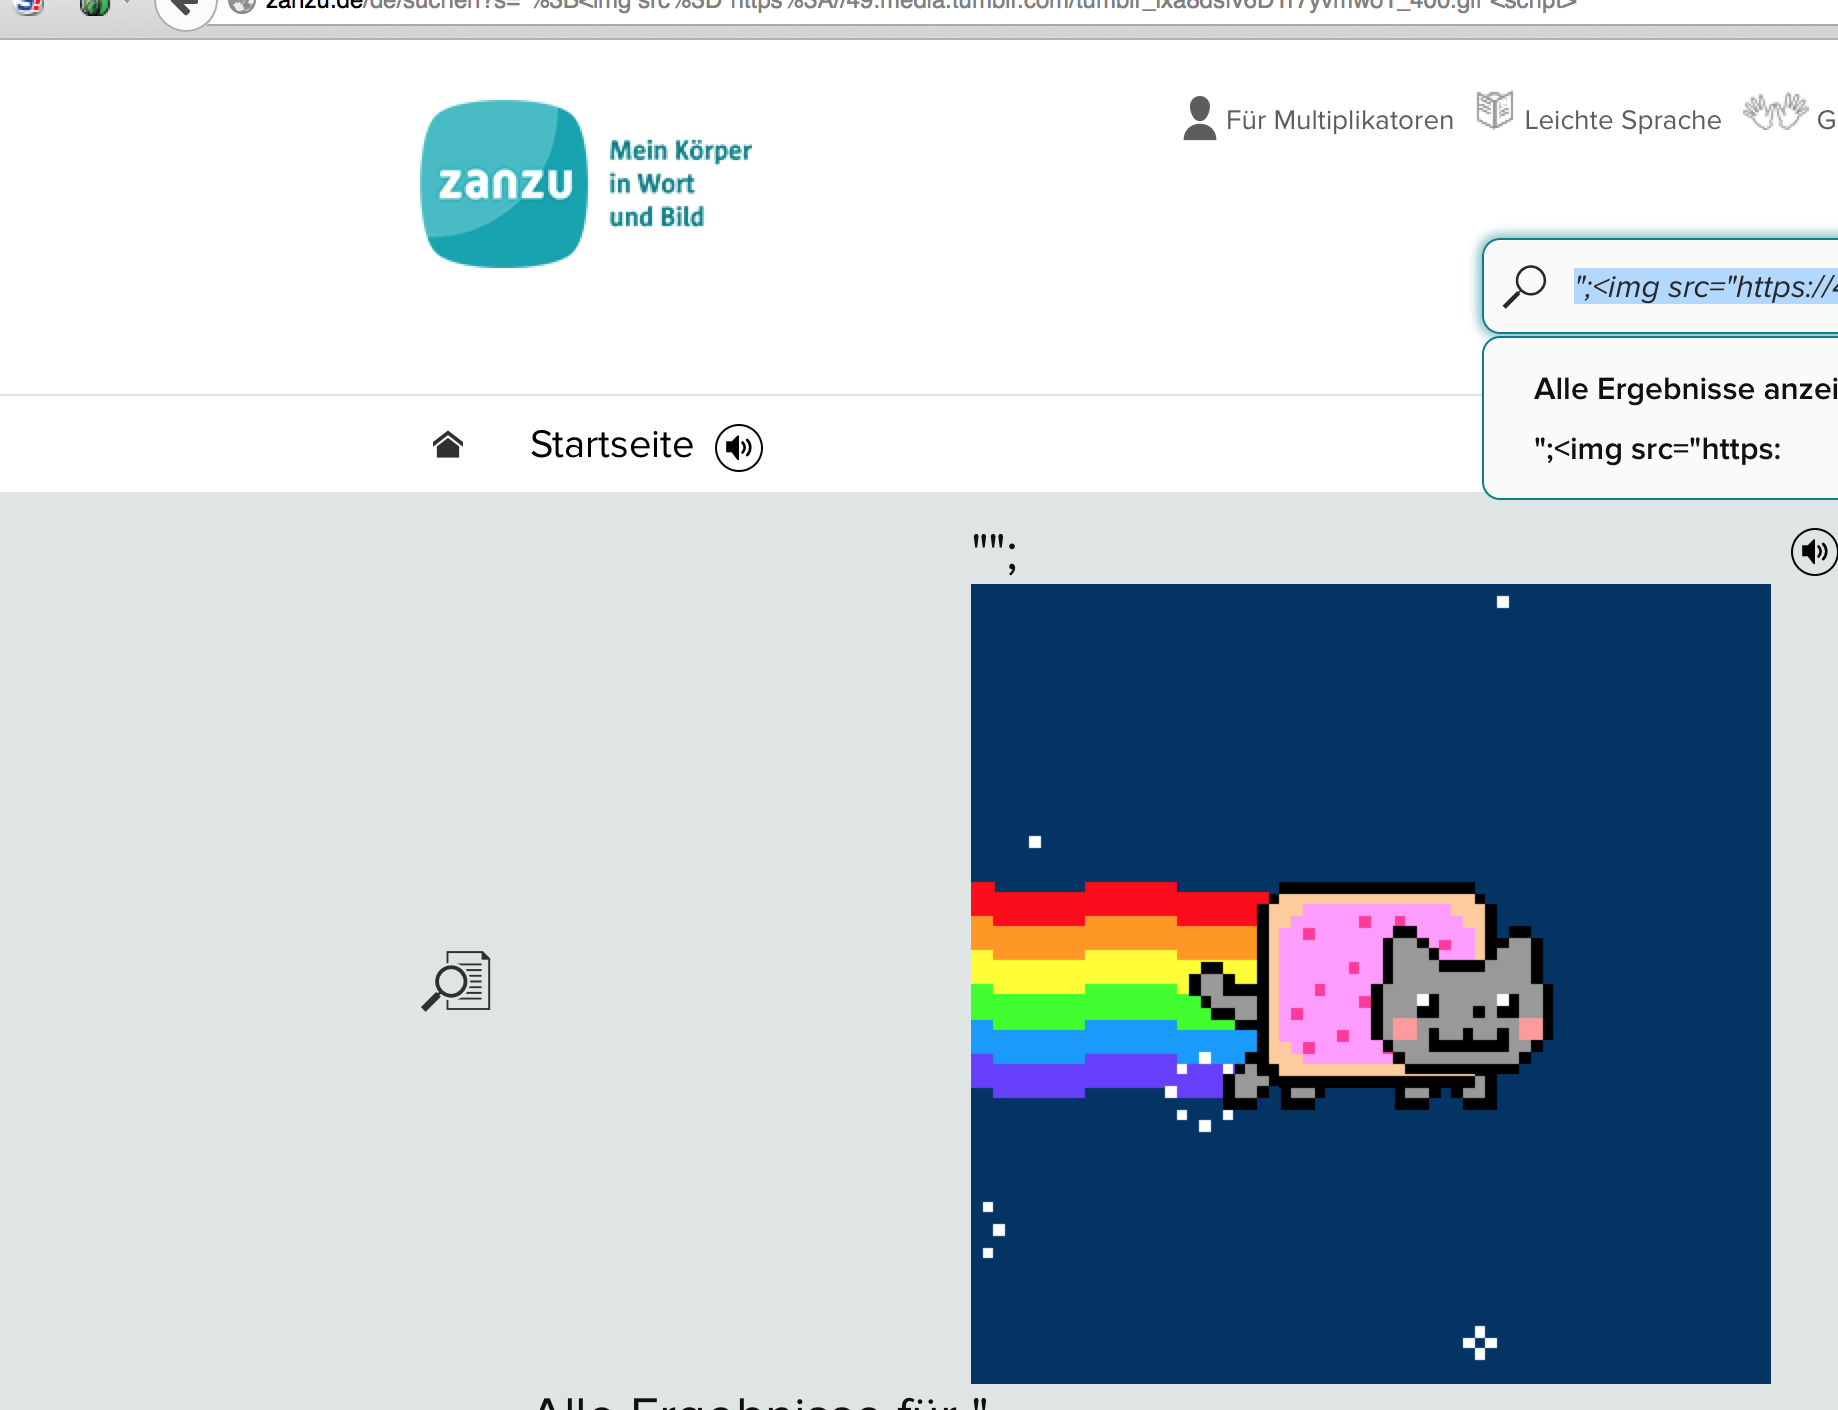Select 'Alle Ergebnisse anzeigen' in search dropdown
This screenshot has width=1838, height=1410.
tap(1684, 389)
